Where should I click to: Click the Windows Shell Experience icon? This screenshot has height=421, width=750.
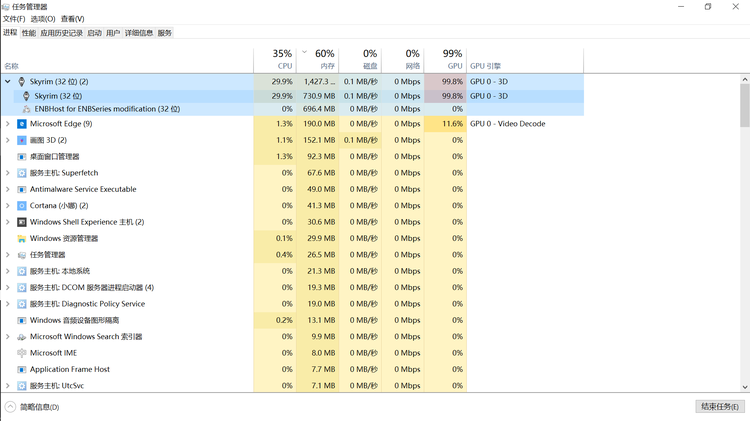[x=22, y=222]
